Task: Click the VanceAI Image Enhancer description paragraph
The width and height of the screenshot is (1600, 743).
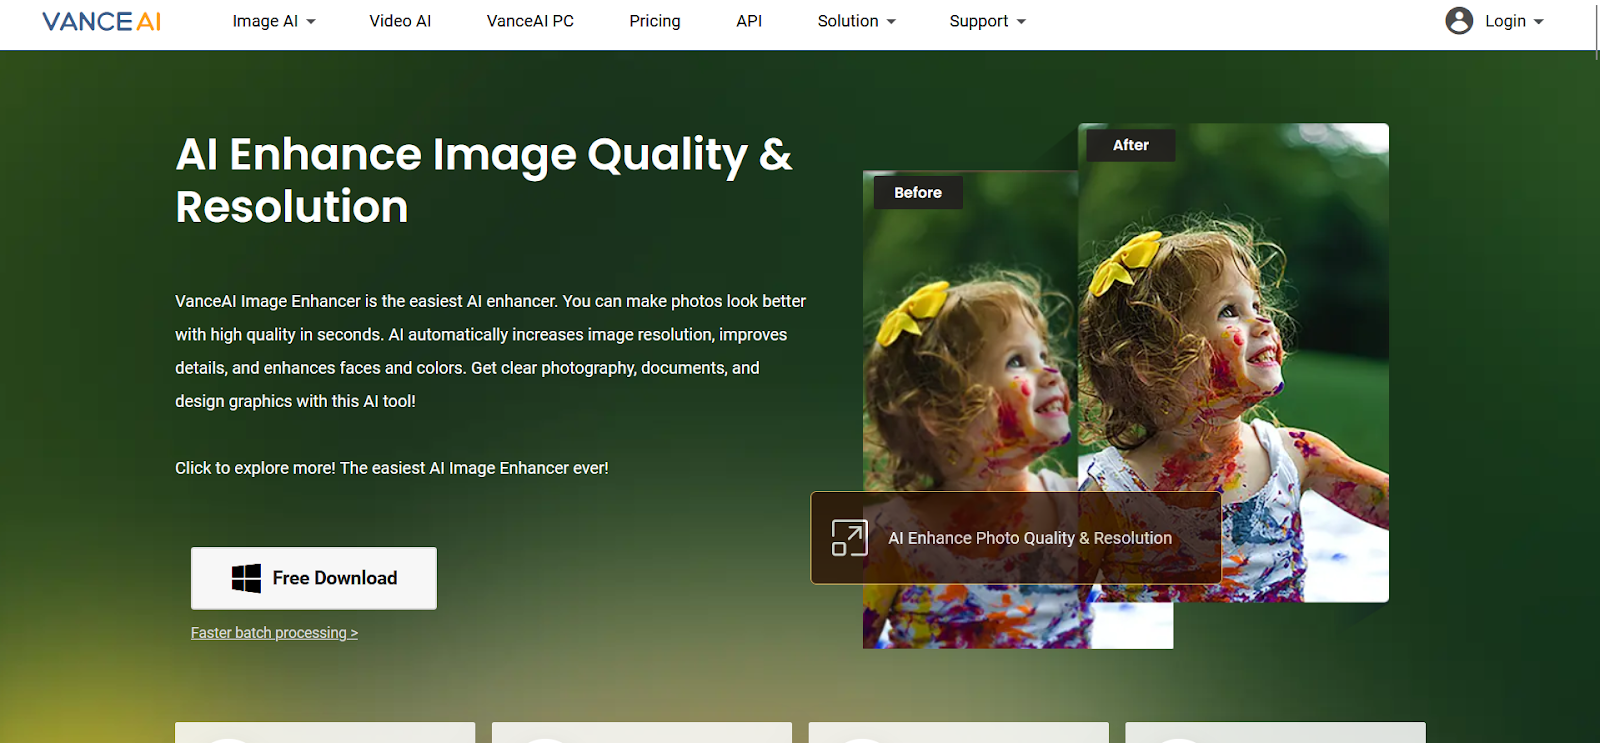Action: [490, 351]
